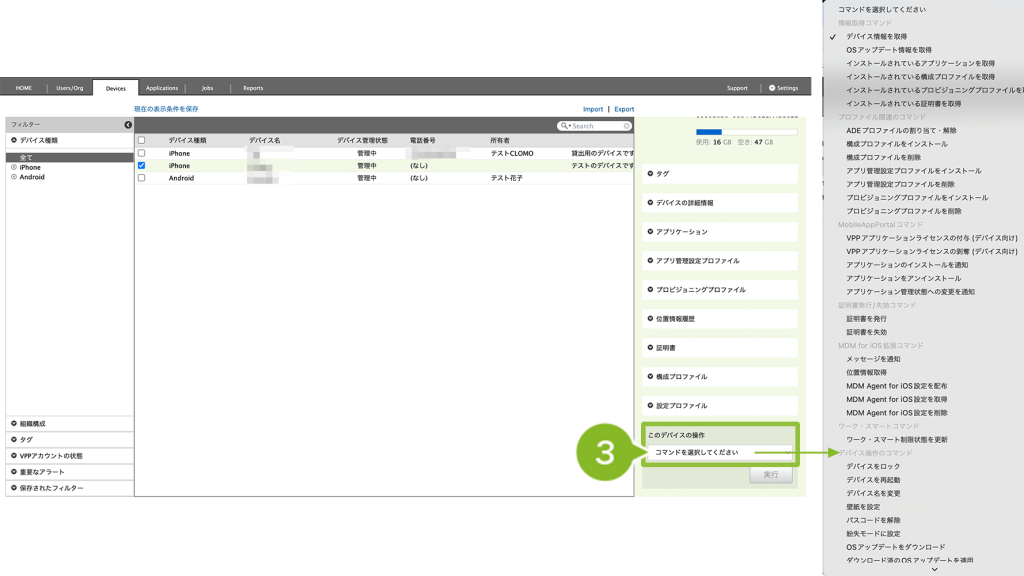Uncheck the selected second iPhone row
The width and height of the screenshot is (1024, 576).
coord(141,166)
